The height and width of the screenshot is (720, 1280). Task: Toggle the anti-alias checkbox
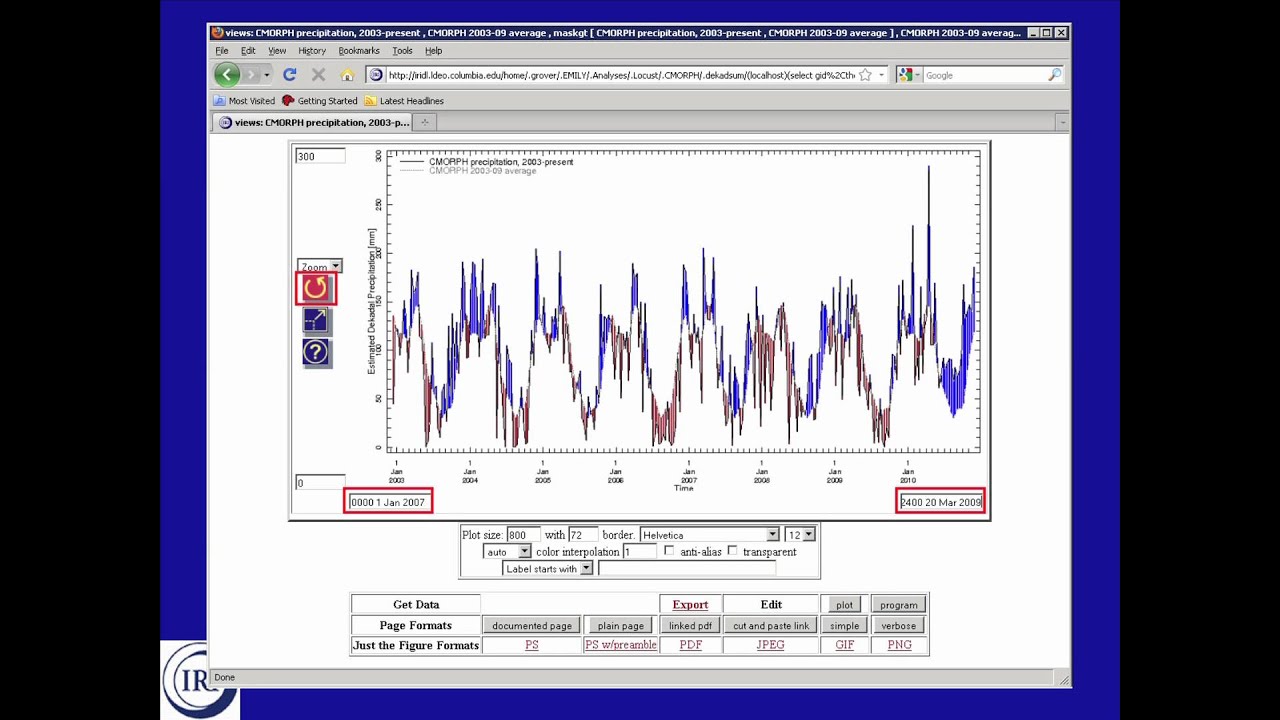click(x=669, y=551)
